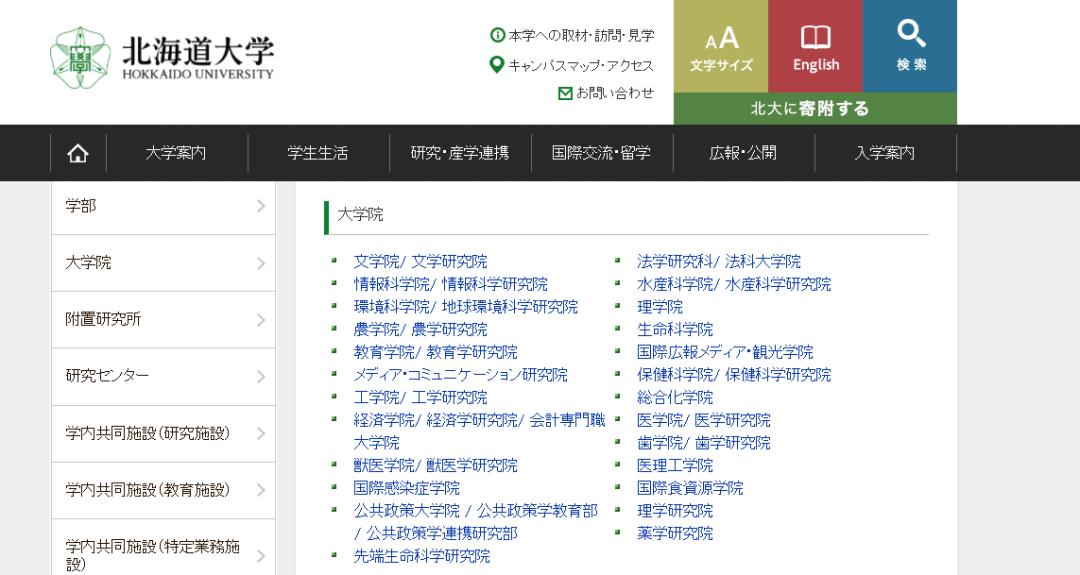Open 工学院/工学研究院 link

click(420, 398)
